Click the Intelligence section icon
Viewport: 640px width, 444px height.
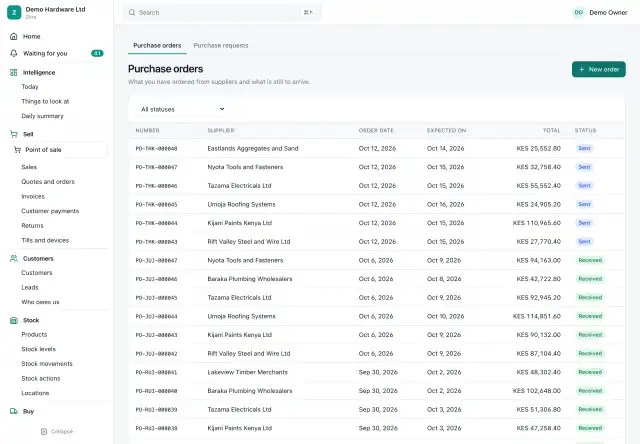(13, 72)
